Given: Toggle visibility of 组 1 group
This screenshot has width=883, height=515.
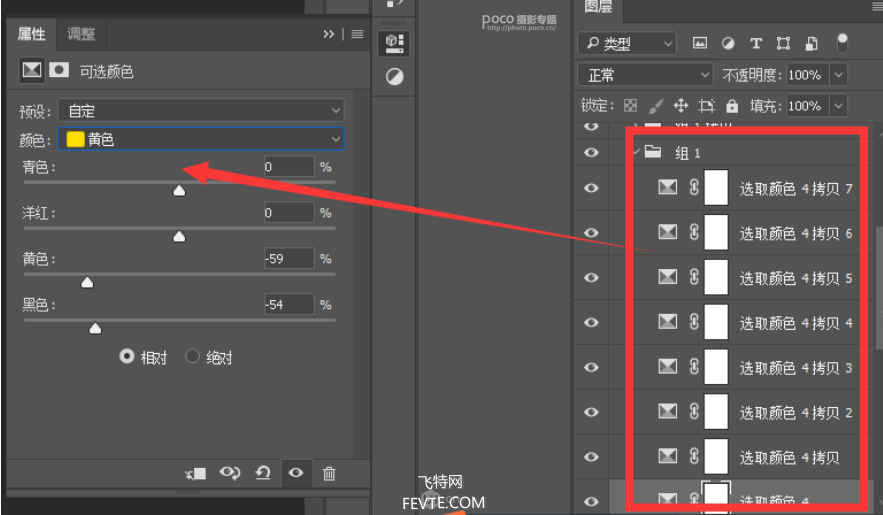Looking at the screenshot, I should 591,152.
